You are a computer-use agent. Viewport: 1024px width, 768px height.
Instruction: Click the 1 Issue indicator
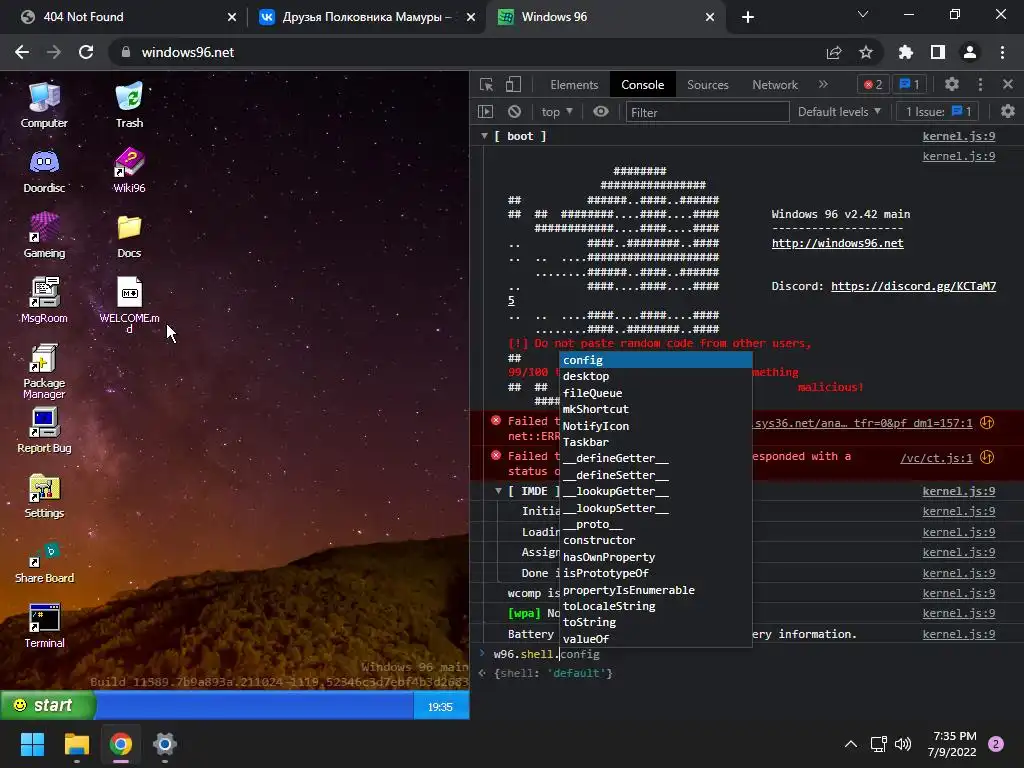938,112
